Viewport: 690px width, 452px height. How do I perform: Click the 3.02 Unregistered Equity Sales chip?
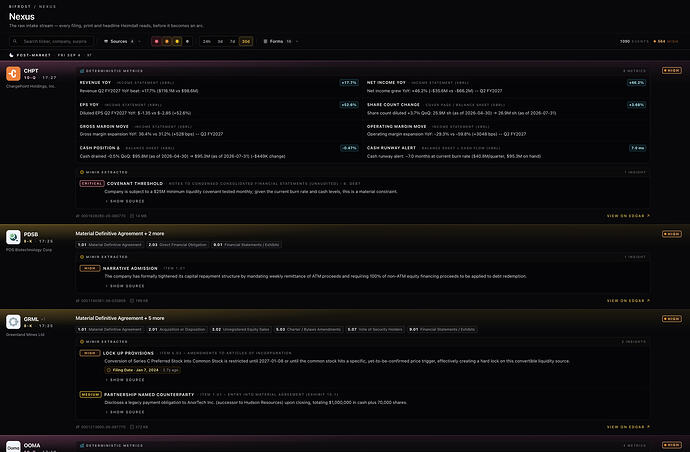point(241,330)
